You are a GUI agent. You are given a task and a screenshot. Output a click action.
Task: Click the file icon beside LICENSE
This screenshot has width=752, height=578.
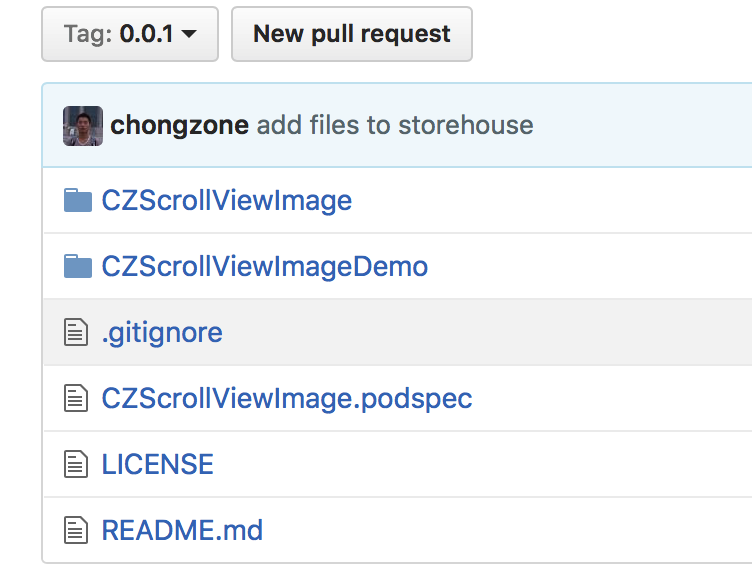click(77, 464)
